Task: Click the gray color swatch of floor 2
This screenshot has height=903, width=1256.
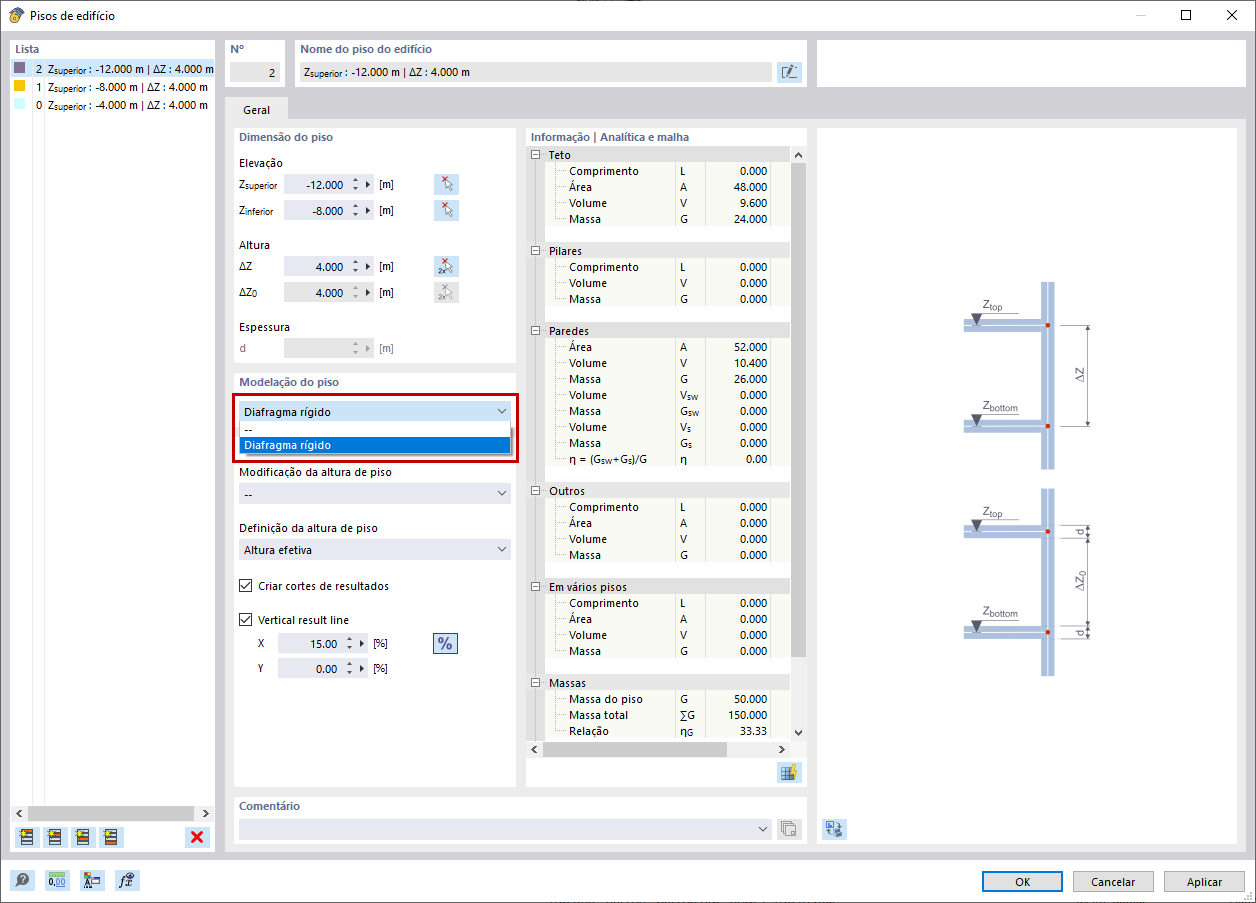Action: pos(19,68)
